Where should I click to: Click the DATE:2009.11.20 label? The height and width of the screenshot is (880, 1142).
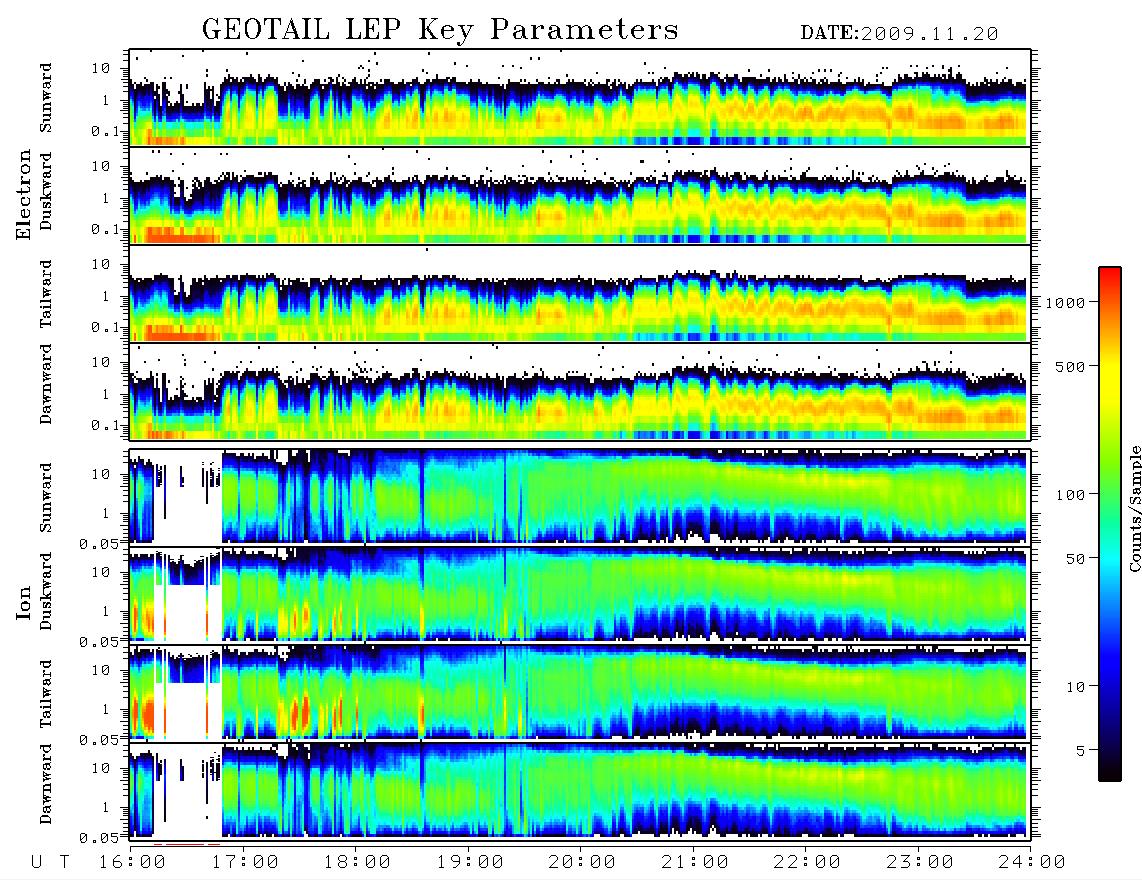tap(899, 34)
